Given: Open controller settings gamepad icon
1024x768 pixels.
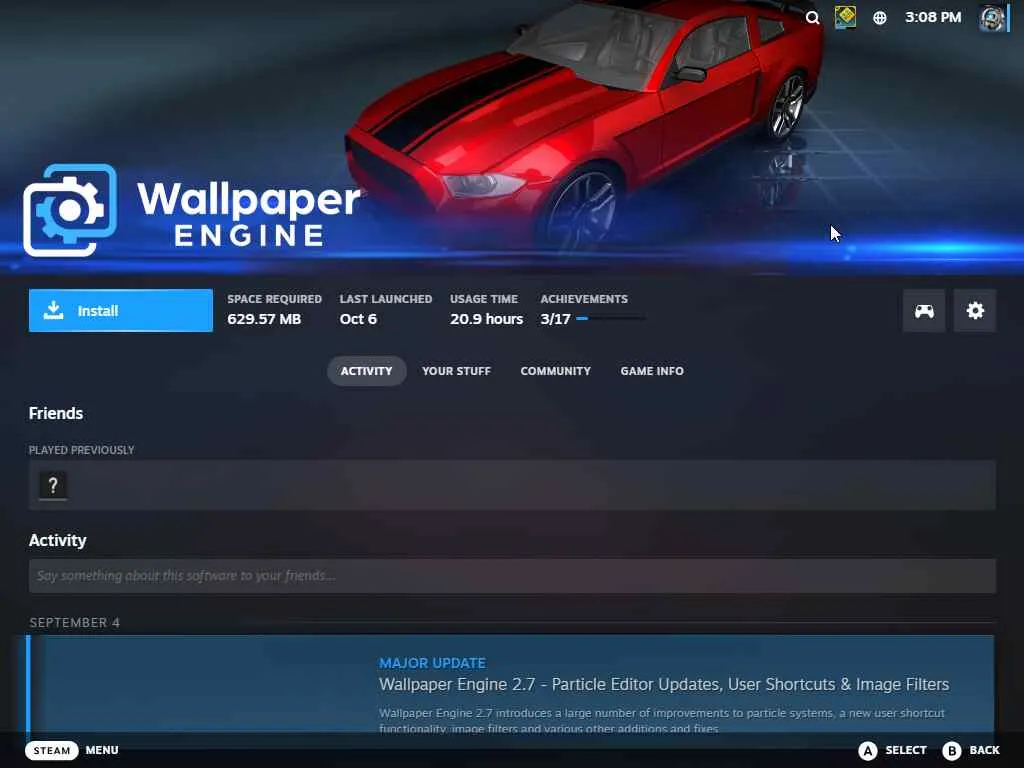Looking at the screenshot, I should pos(923,311).
